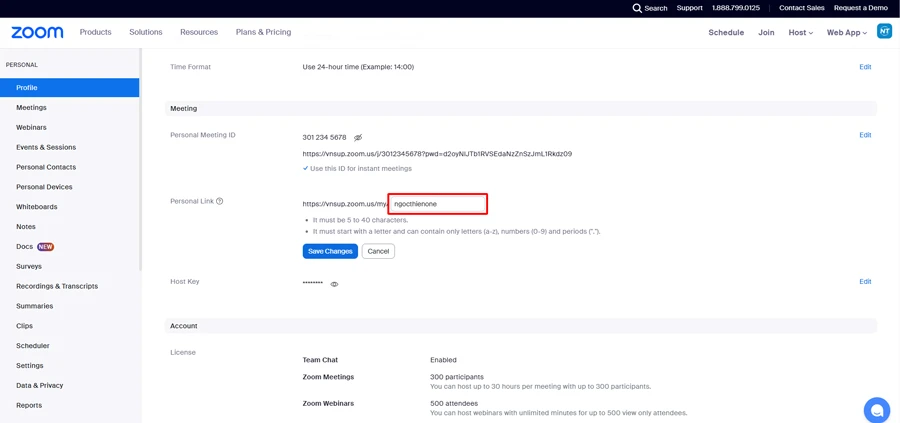Open the Support link

[x=689, y=8]
